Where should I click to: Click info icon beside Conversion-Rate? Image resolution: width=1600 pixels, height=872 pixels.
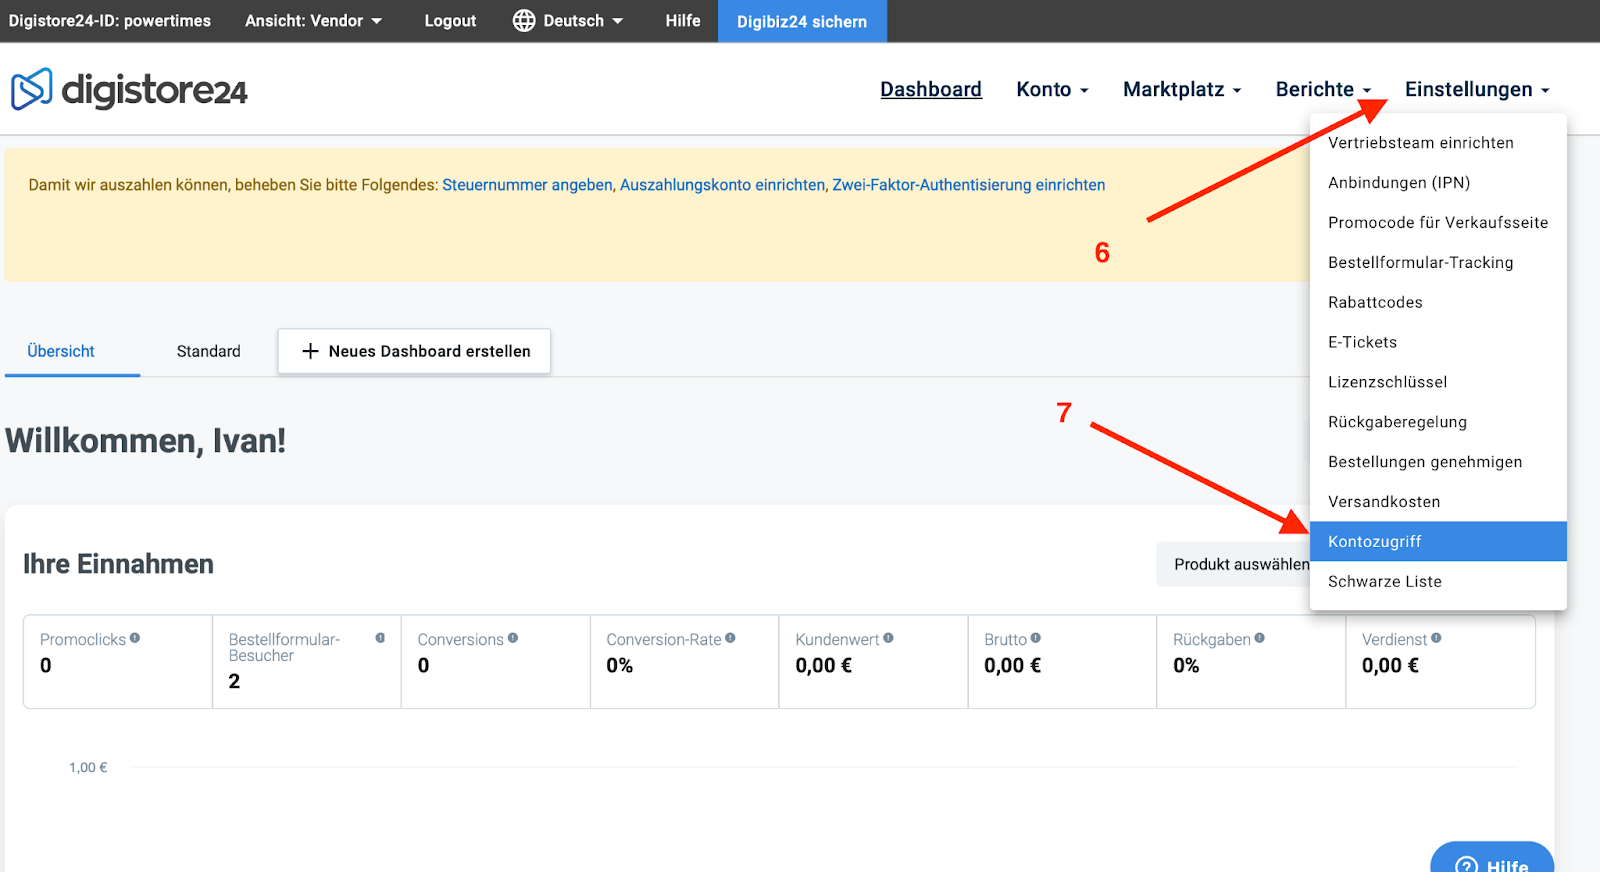pyautogui.click(x=730, y=638)
